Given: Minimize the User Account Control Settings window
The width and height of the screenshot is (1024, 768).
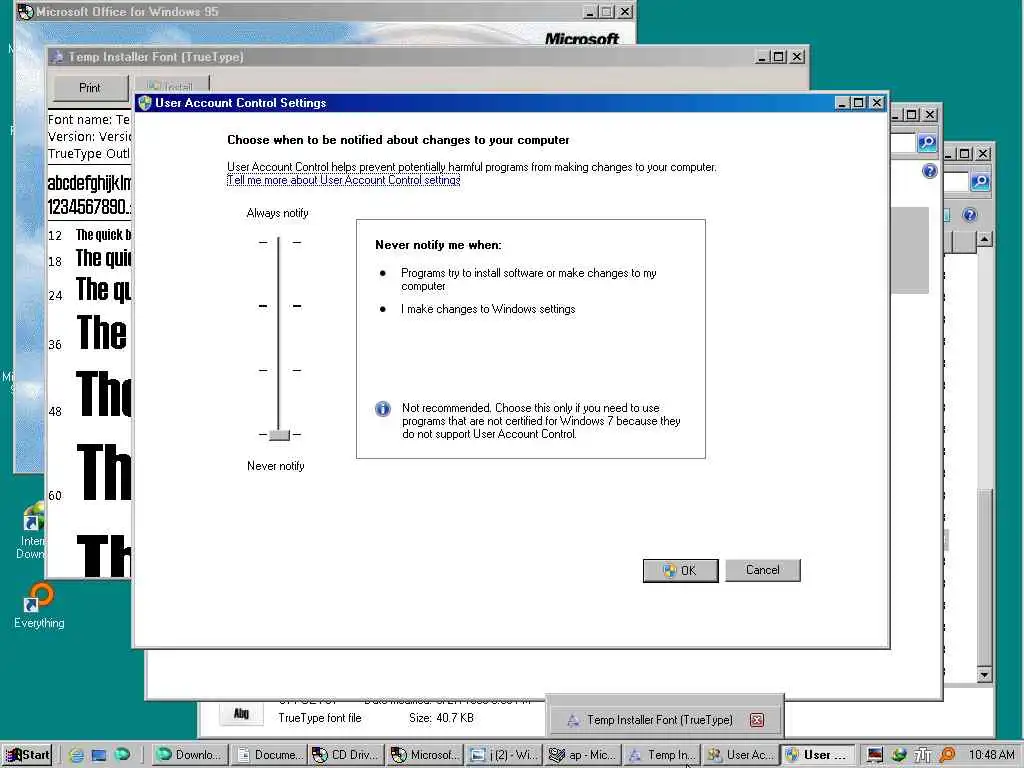Looking at the screenshot, I should point(842,103).
